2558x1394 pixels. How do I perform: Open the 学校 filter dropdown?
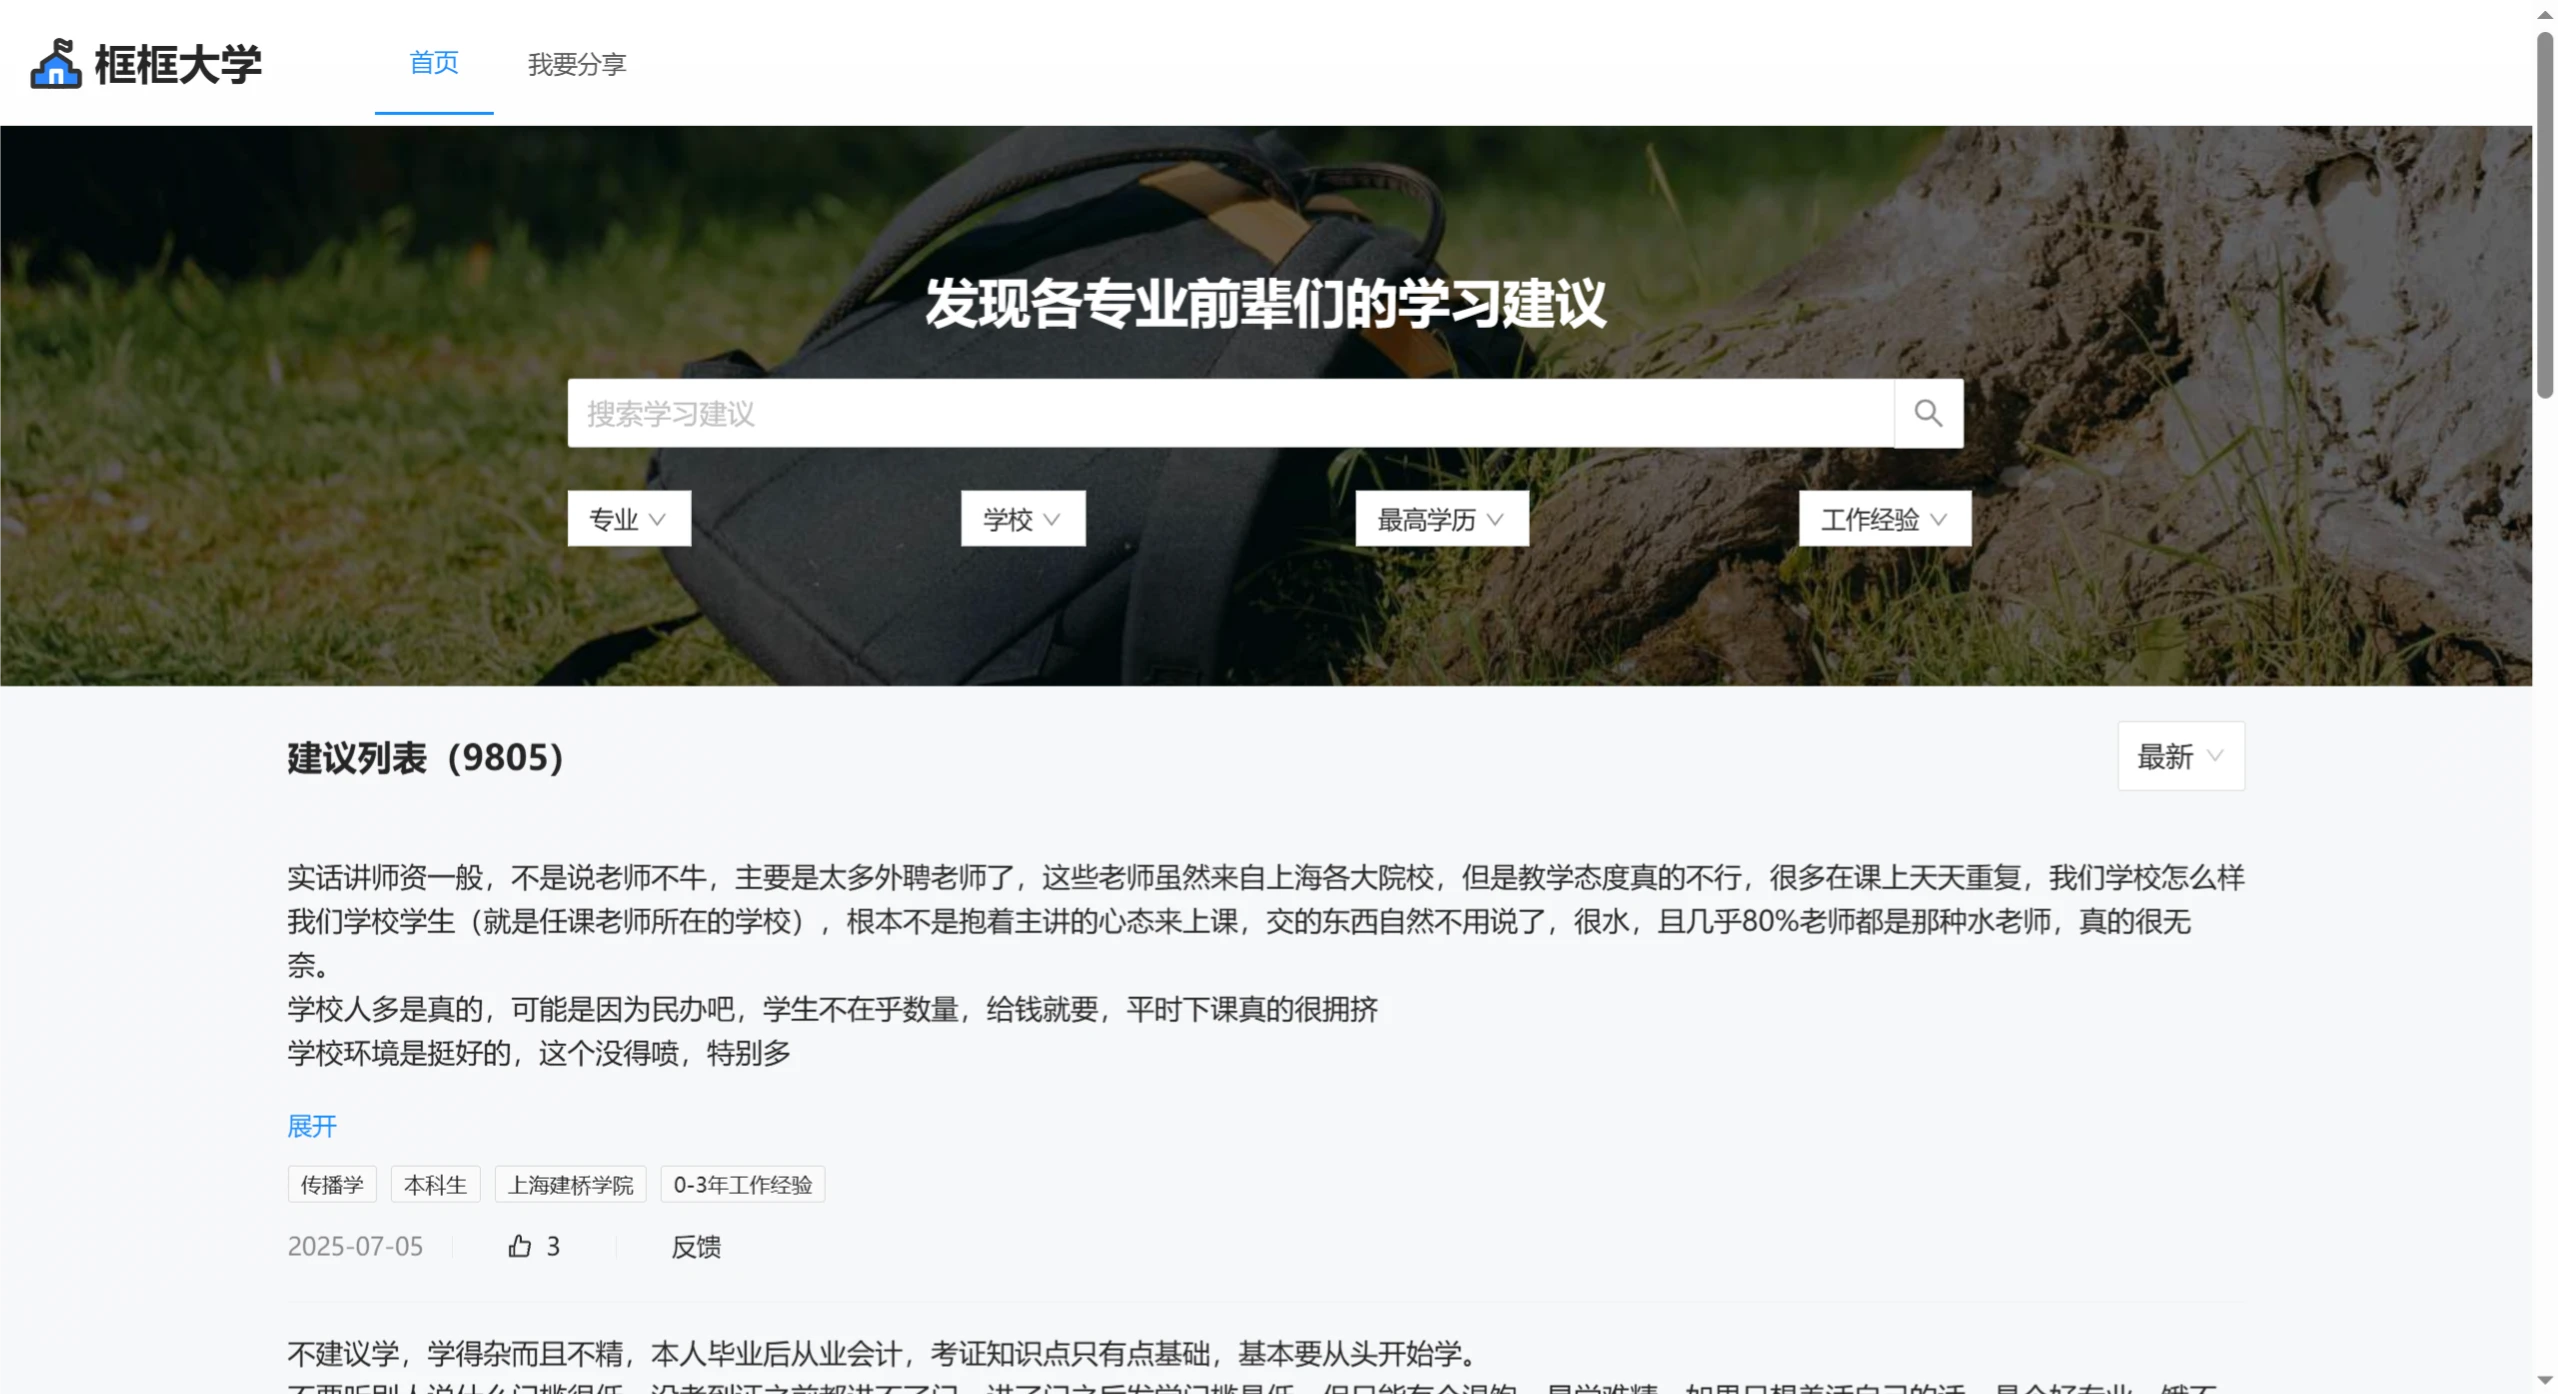pyautogui.click(x=1022, y=518)
